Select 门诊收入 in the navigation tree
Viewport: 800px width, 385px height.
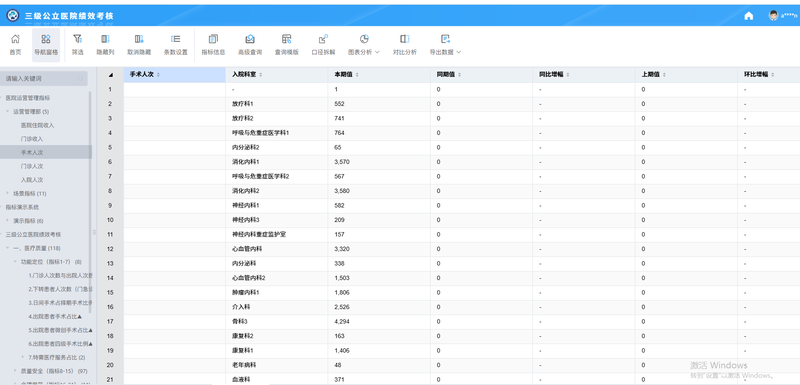pos(32,139)
